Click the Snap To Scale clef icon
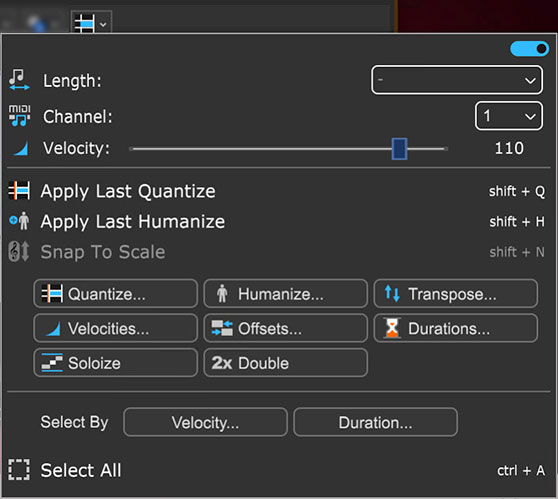 point(19,252)
